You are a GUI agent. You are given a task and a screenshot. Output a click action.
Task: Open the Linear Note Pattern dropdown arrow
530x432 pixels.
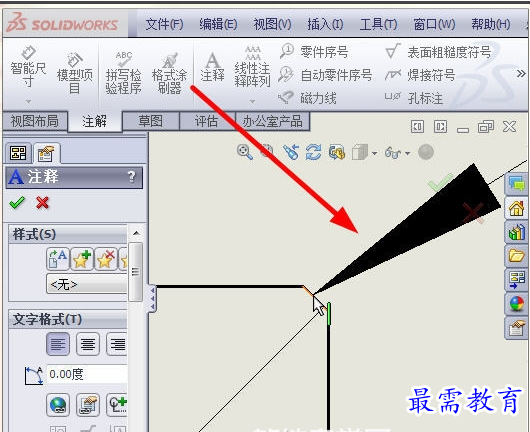click(x=252, y=101)
